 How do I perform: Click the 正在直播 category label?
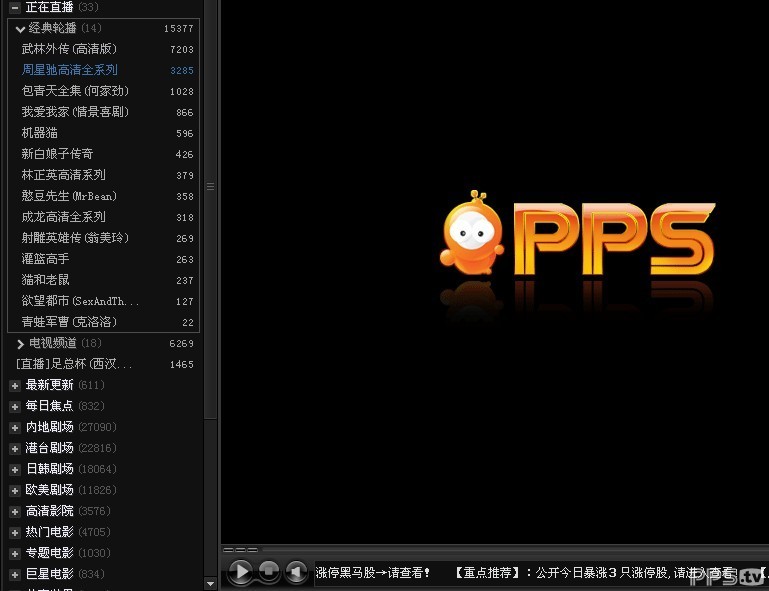50,7
